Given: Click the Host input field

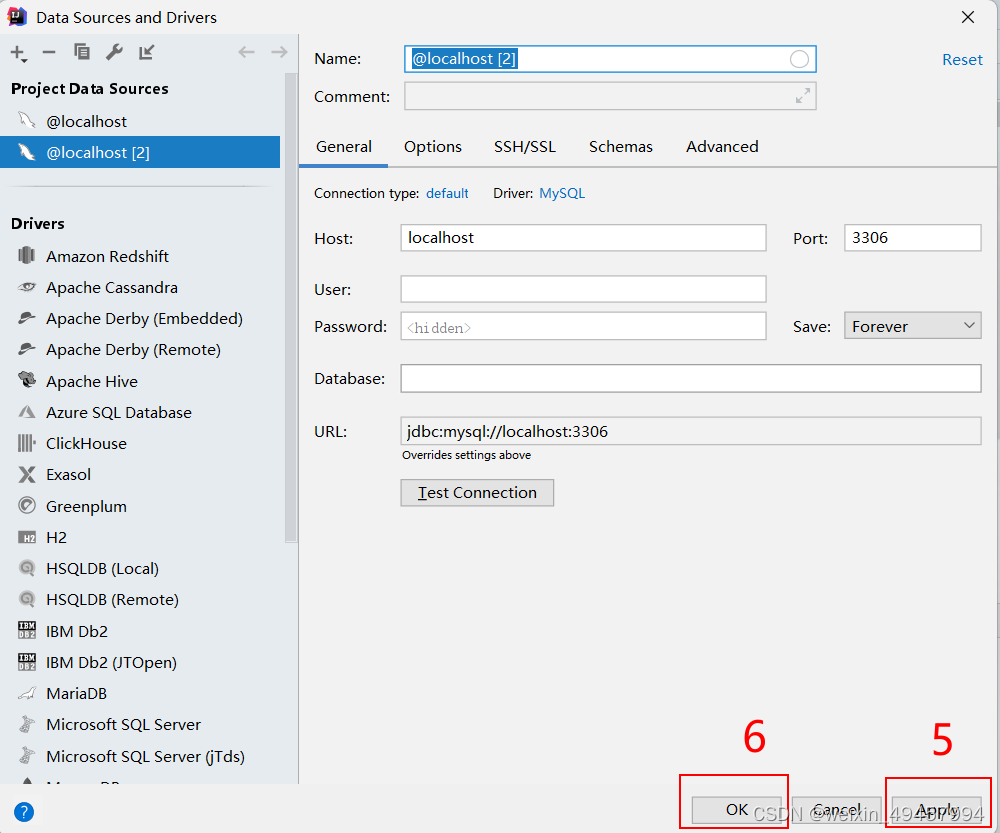Looking at the screenshot, I should [x=584, y=238].
